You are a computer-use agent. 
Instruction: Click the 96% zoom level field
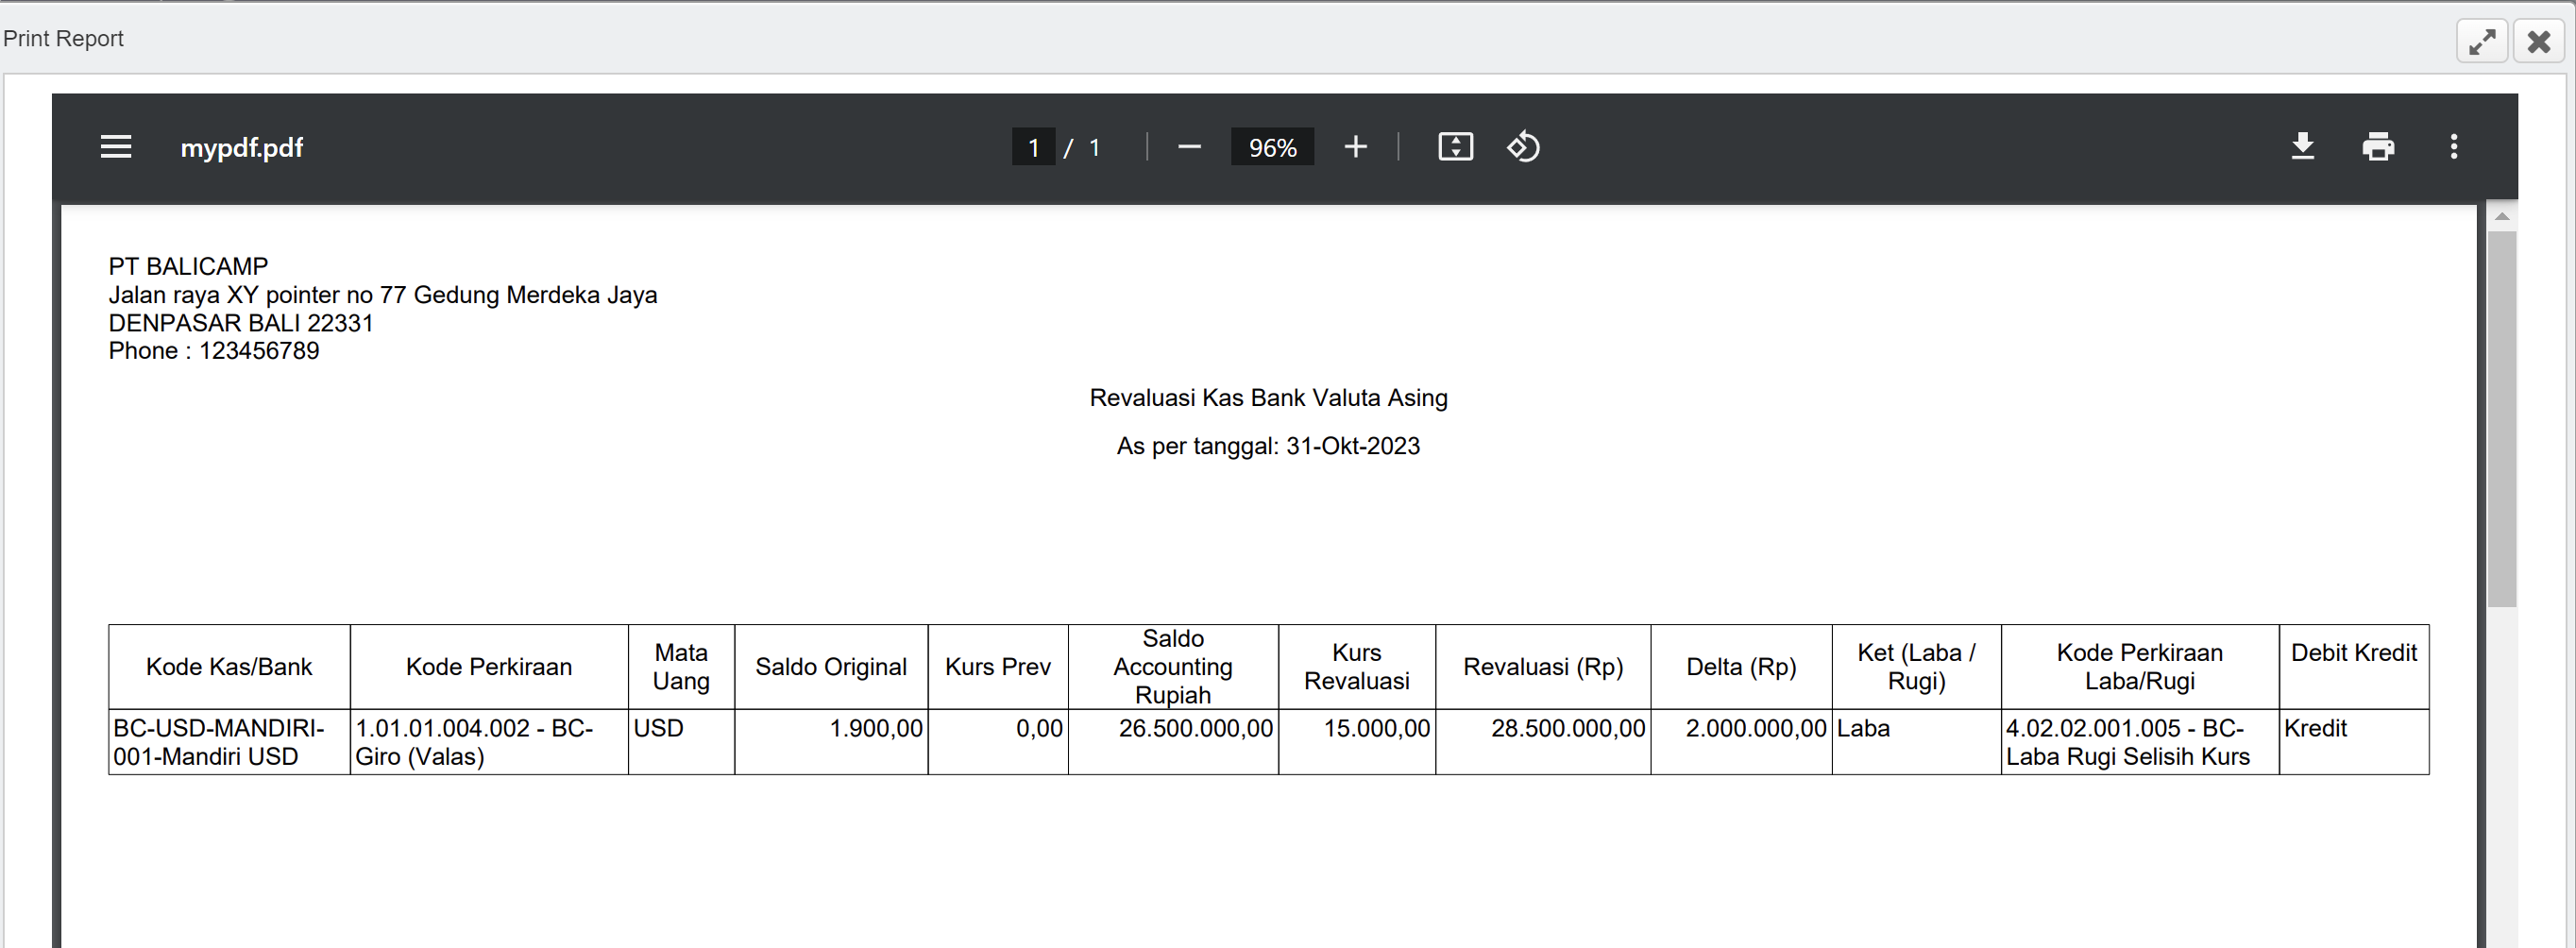(1272, 148)
